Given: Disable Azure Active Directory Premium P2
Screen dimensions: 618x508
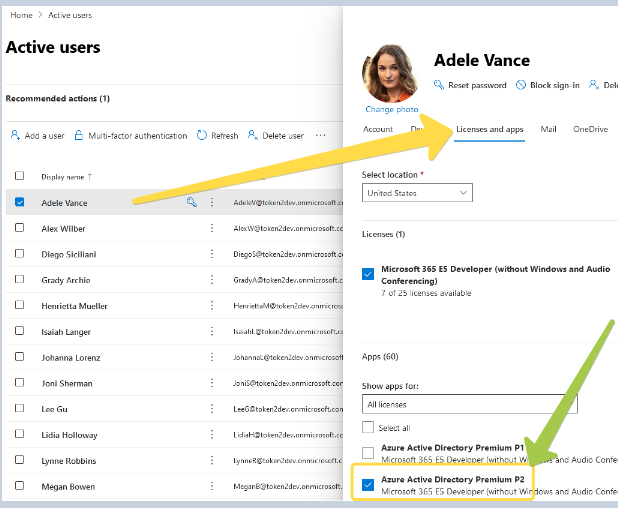Looking at the screenshot, I should pyautogui.click(x=368, y=485).
